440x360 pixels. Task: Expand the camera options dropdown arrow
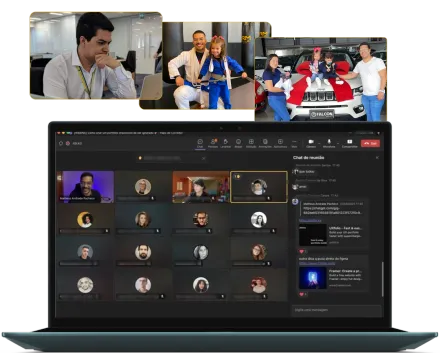click(319, 143)
